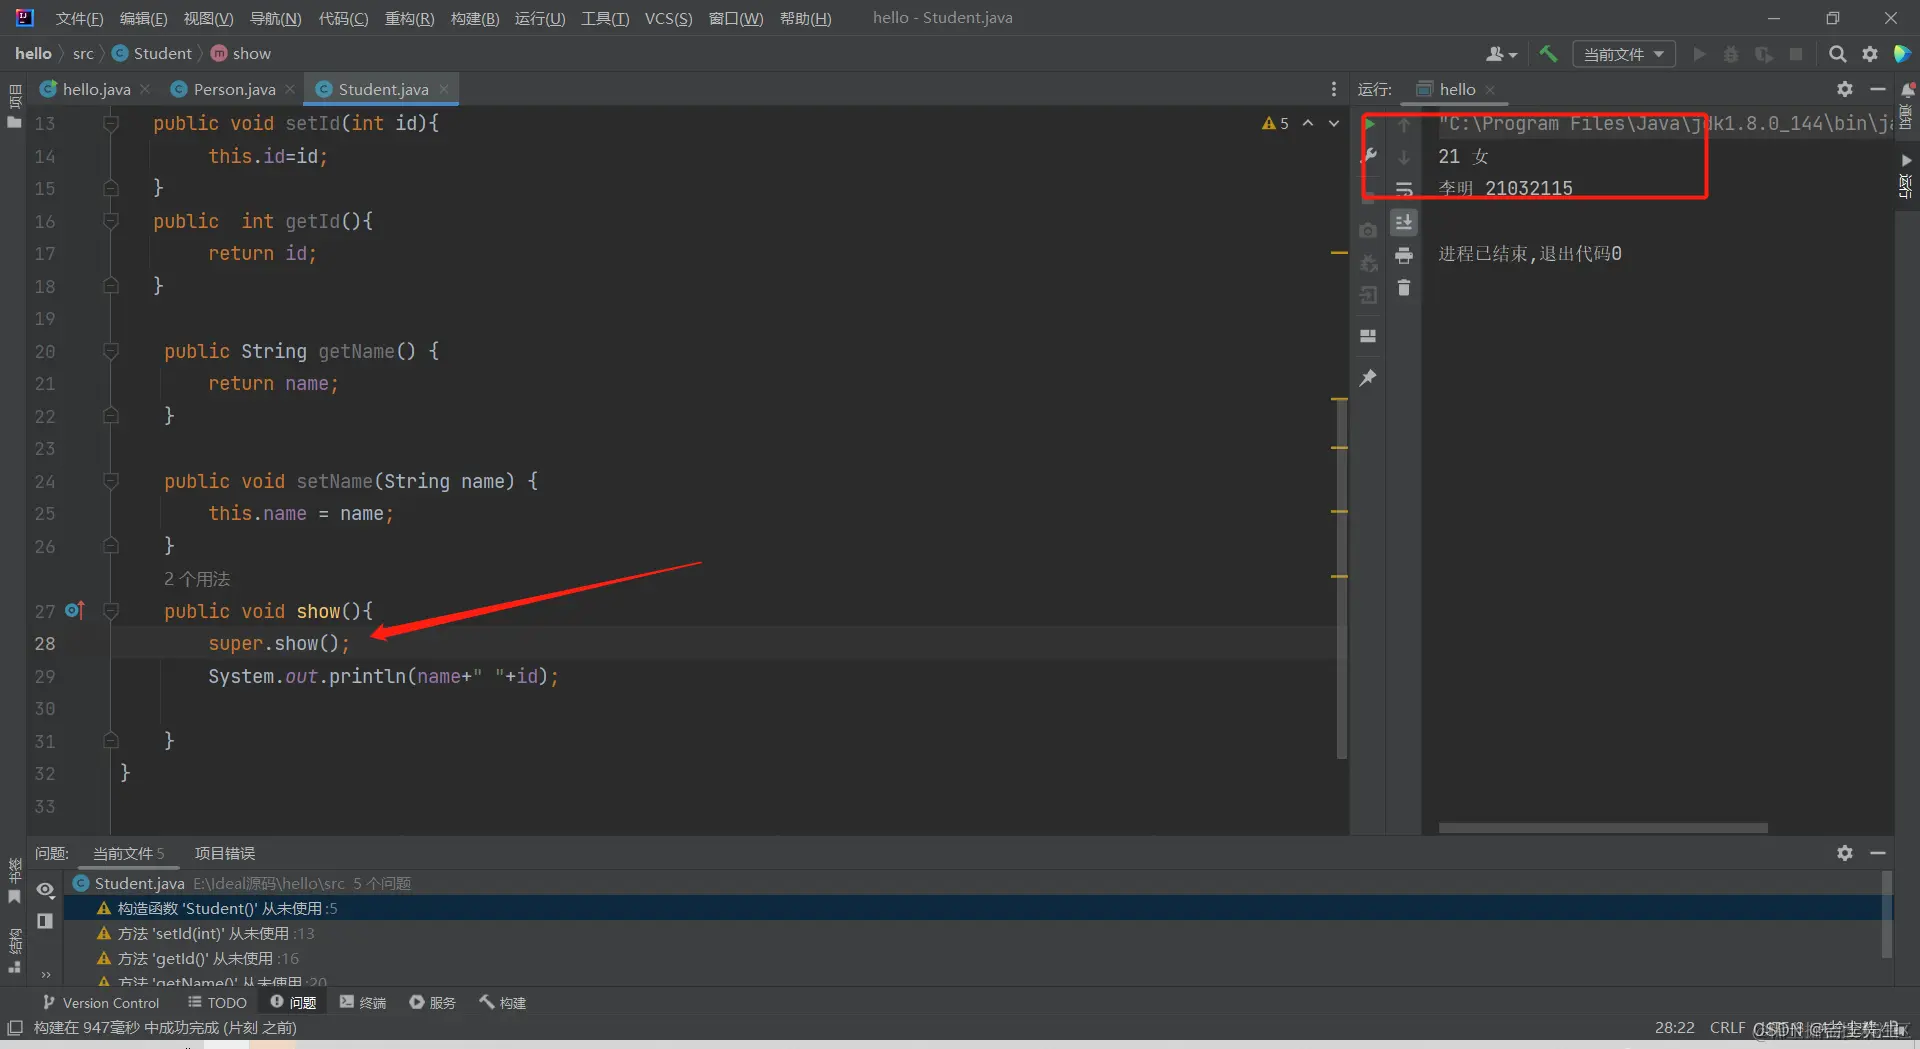Open the TODO tool window button
Screen dimensions: 1920x1049
click(x=217, y=1002)
